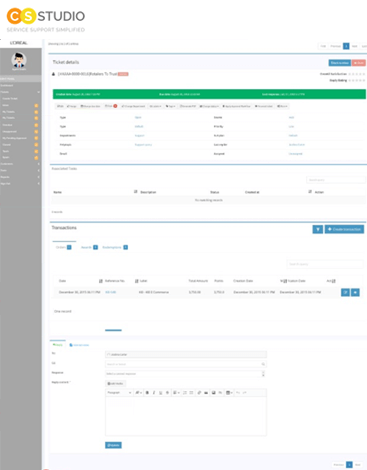
Task: Insert a hyperlink in reply editor
Action: click(x=199, y=393)
